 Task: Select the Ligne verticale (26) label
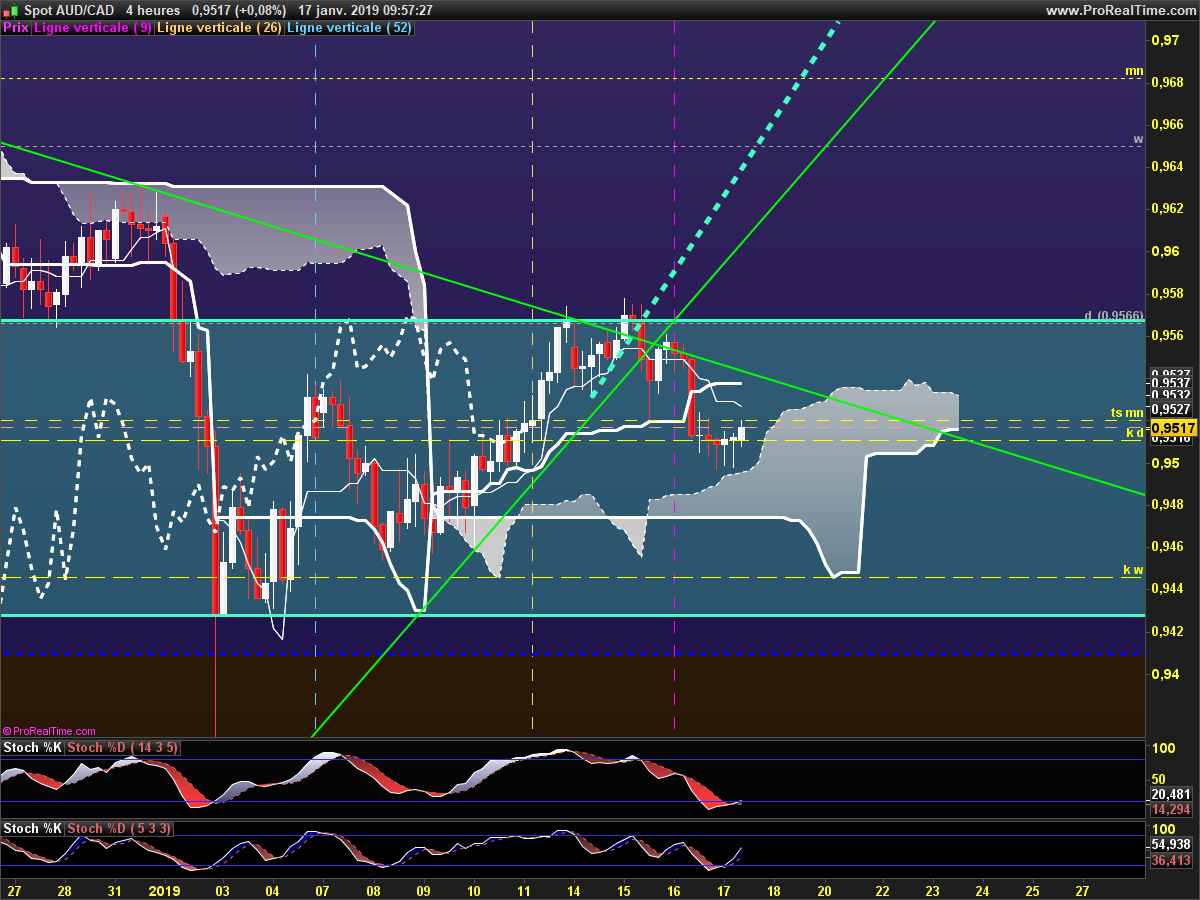[x=220, y=28]
